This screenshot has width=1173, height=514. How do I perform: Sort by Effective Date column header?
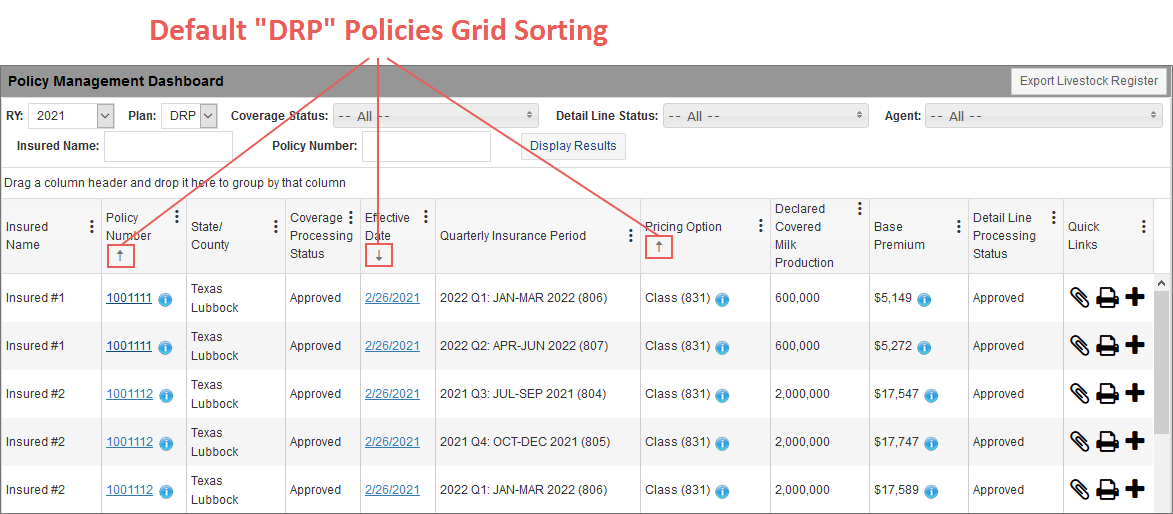click(387, 227)
